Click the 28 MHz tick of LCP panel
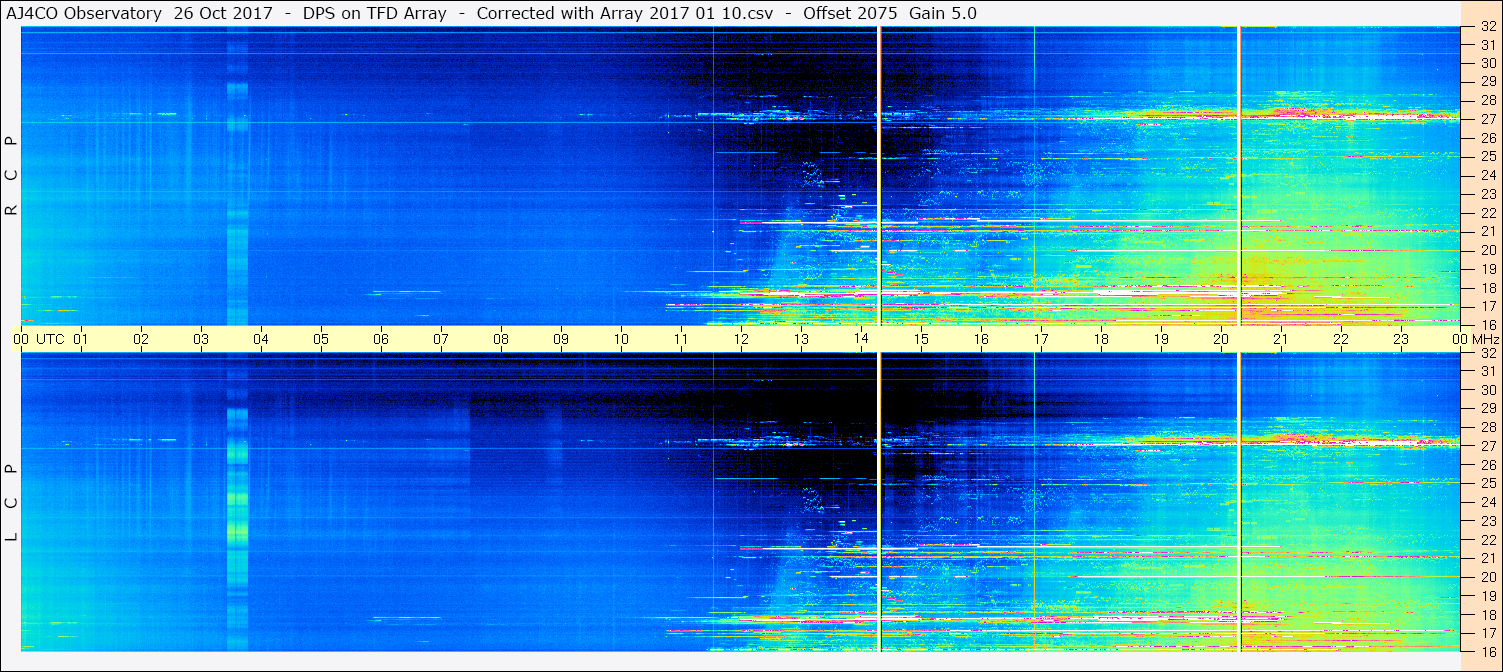The width and height of the screenshot is (1503, 672). coord(1487,428)
